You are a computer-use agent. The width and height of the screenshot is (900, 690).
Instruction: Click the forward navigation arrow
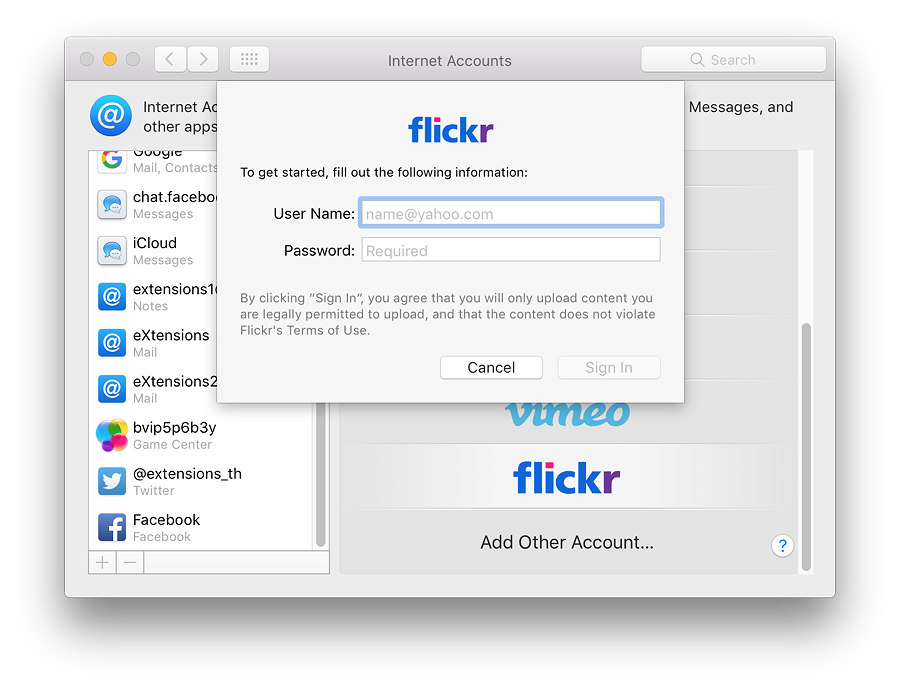click(203, 59)
